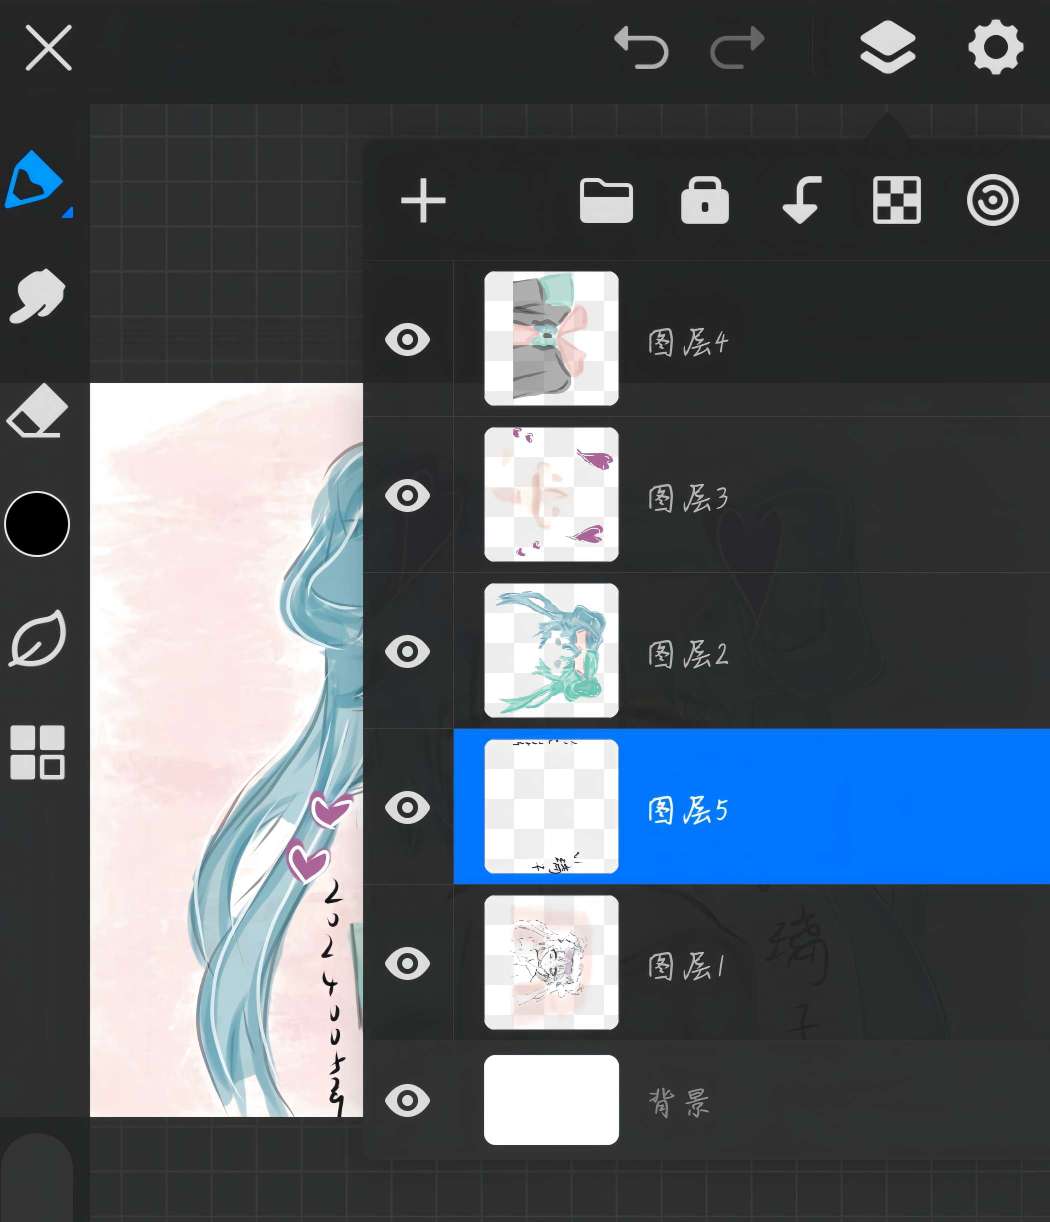Toggle visibility of 背景 layer
The width and height of the screenshot is (1050, 1222).
(407, 1101)
